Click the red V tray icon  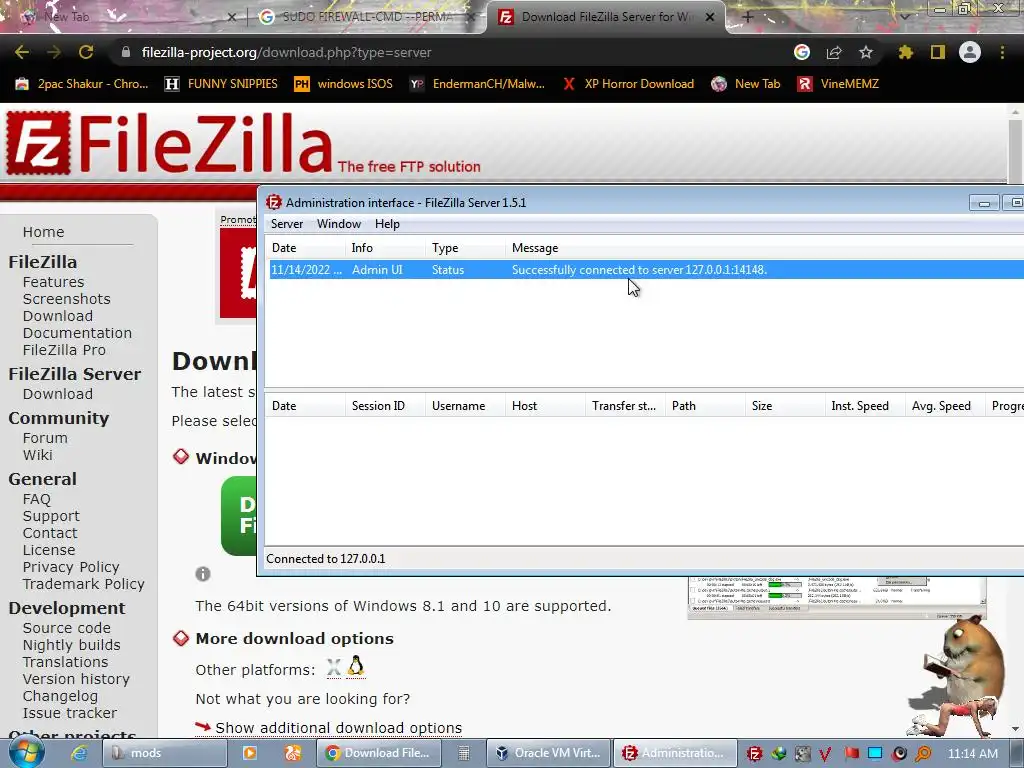click(825, 754)
